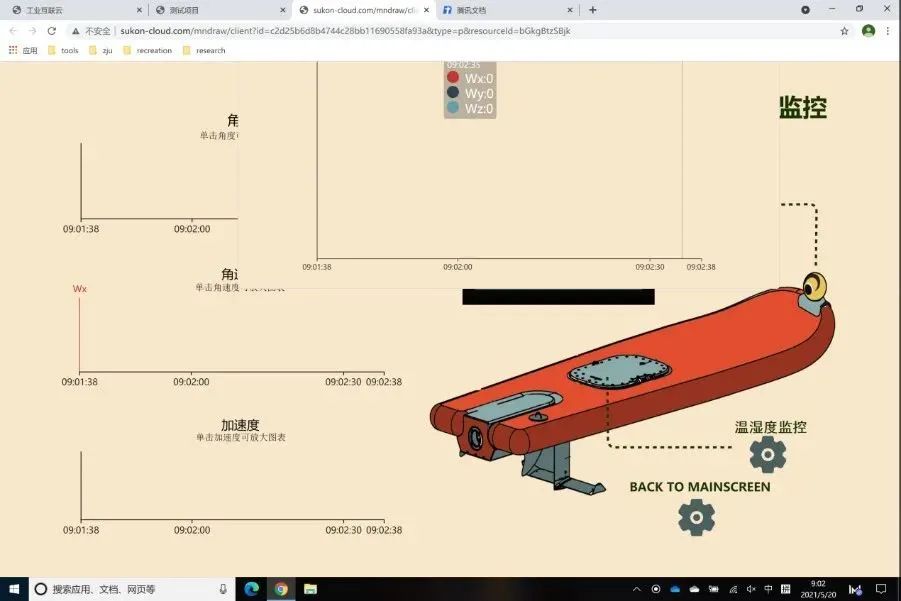Expand hidden system tray icons
Screen dimensions: 901x601
tap(636, 589)
